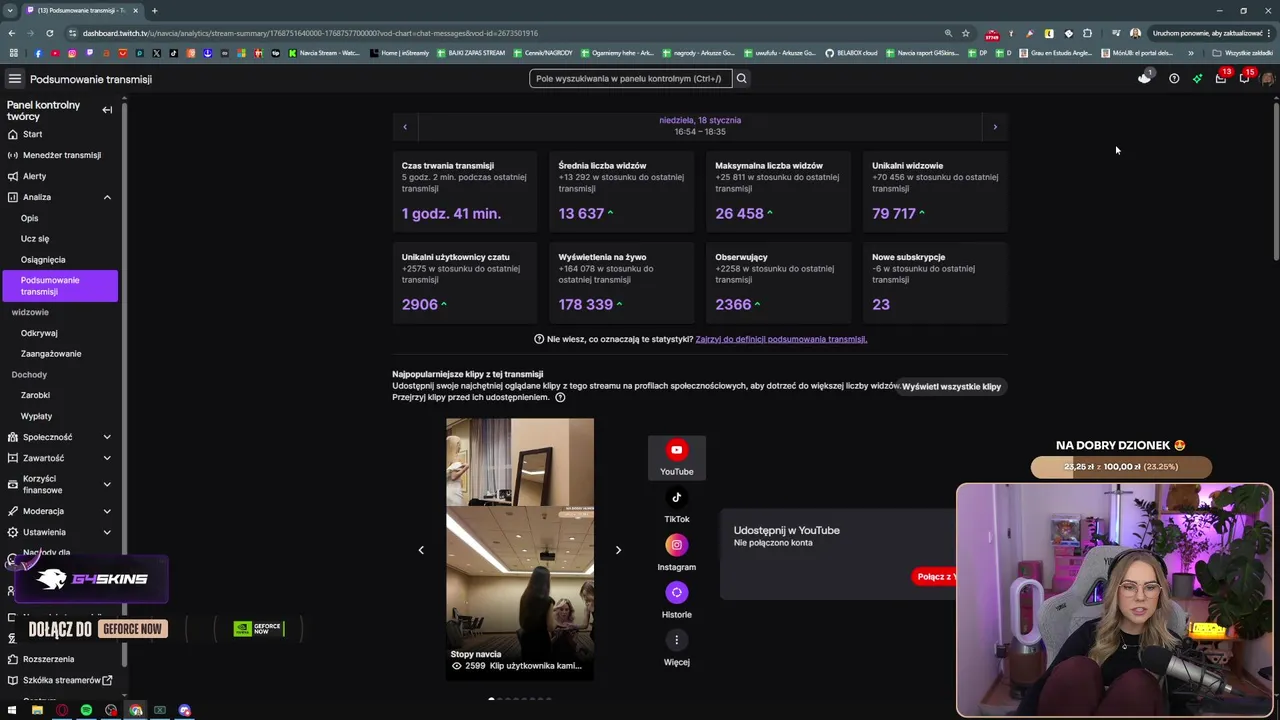
Task: Select Podsumowanie transmisji sidebar item
Action: click(60, 286)
